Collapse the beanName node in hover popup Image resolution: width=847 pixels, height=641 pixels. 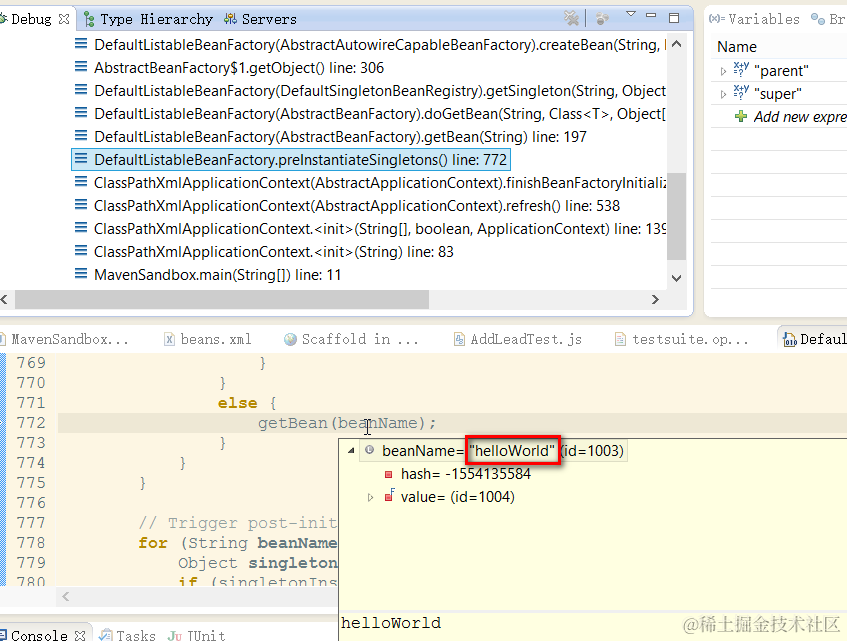pyautogui.click(x=352, y=450)
